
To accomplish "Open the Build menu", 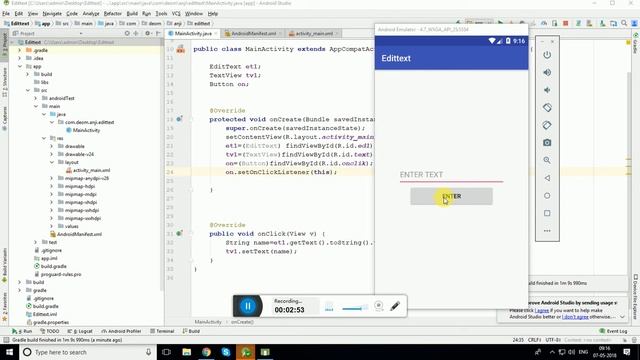I will 132,13.
